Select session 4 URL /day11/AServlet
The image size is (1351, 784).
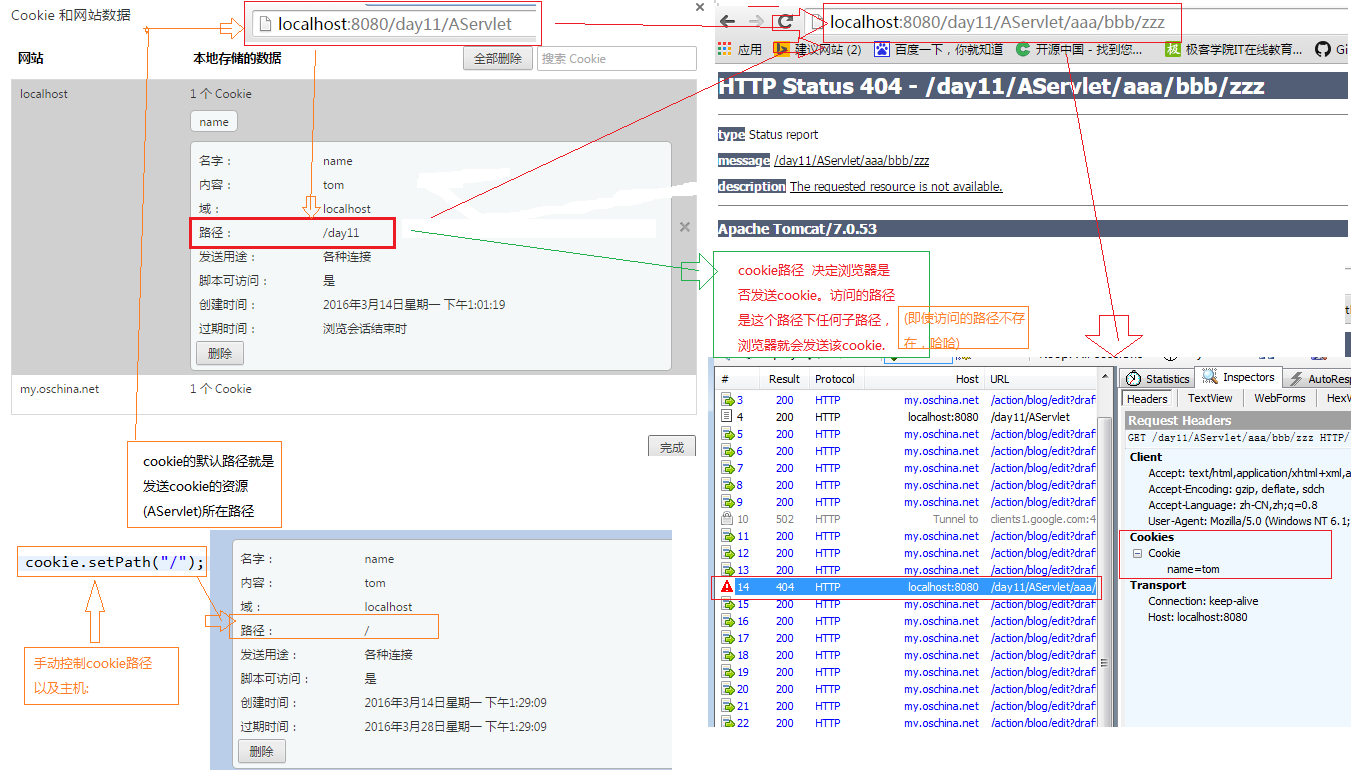[1030, 417]
